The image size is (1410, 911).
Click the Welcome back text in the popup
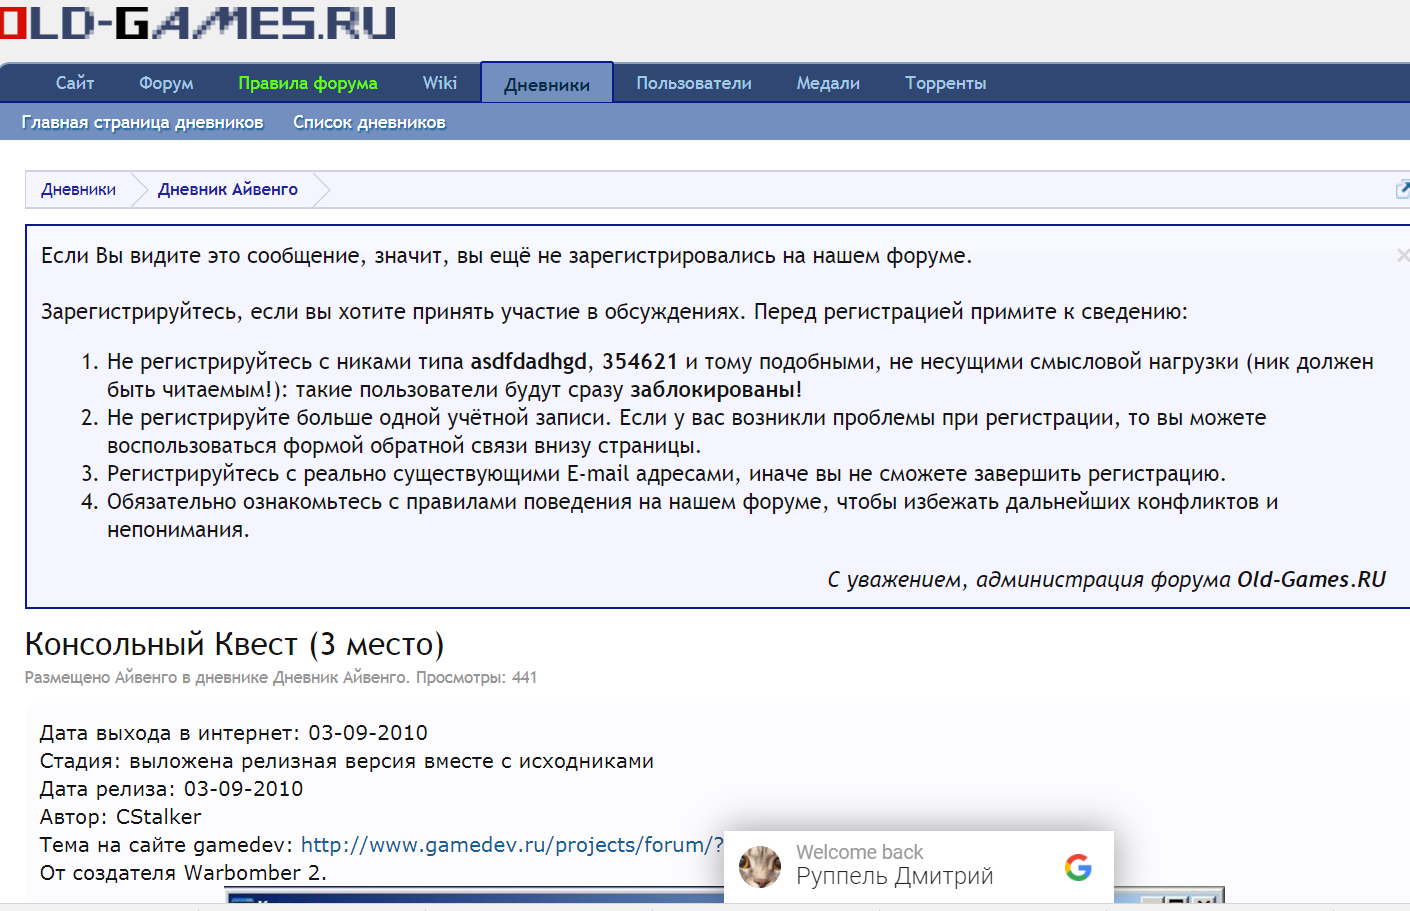[859, 852]
